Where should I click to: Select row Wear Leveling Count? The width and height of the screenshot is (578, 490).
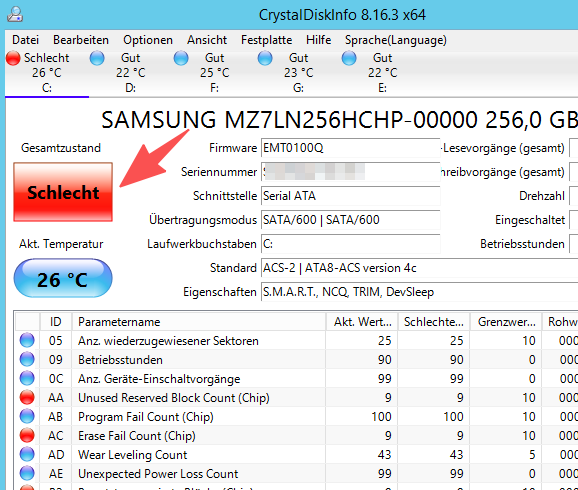pyautogui.click(x=296, y=455)
